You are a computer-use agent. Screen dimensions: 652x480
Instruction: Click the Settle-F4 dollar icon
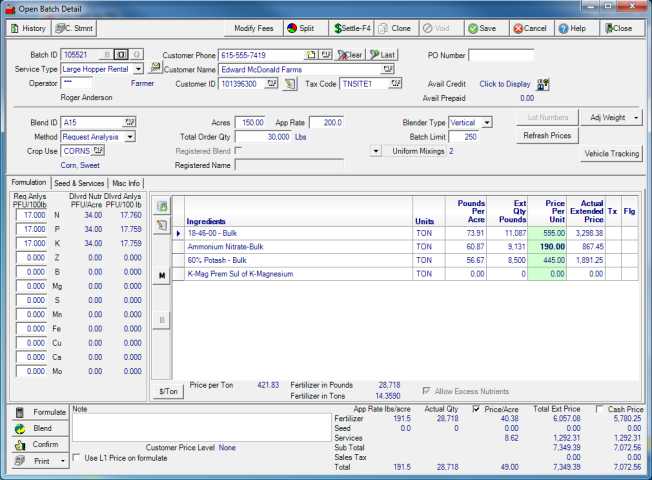(339, 29)
